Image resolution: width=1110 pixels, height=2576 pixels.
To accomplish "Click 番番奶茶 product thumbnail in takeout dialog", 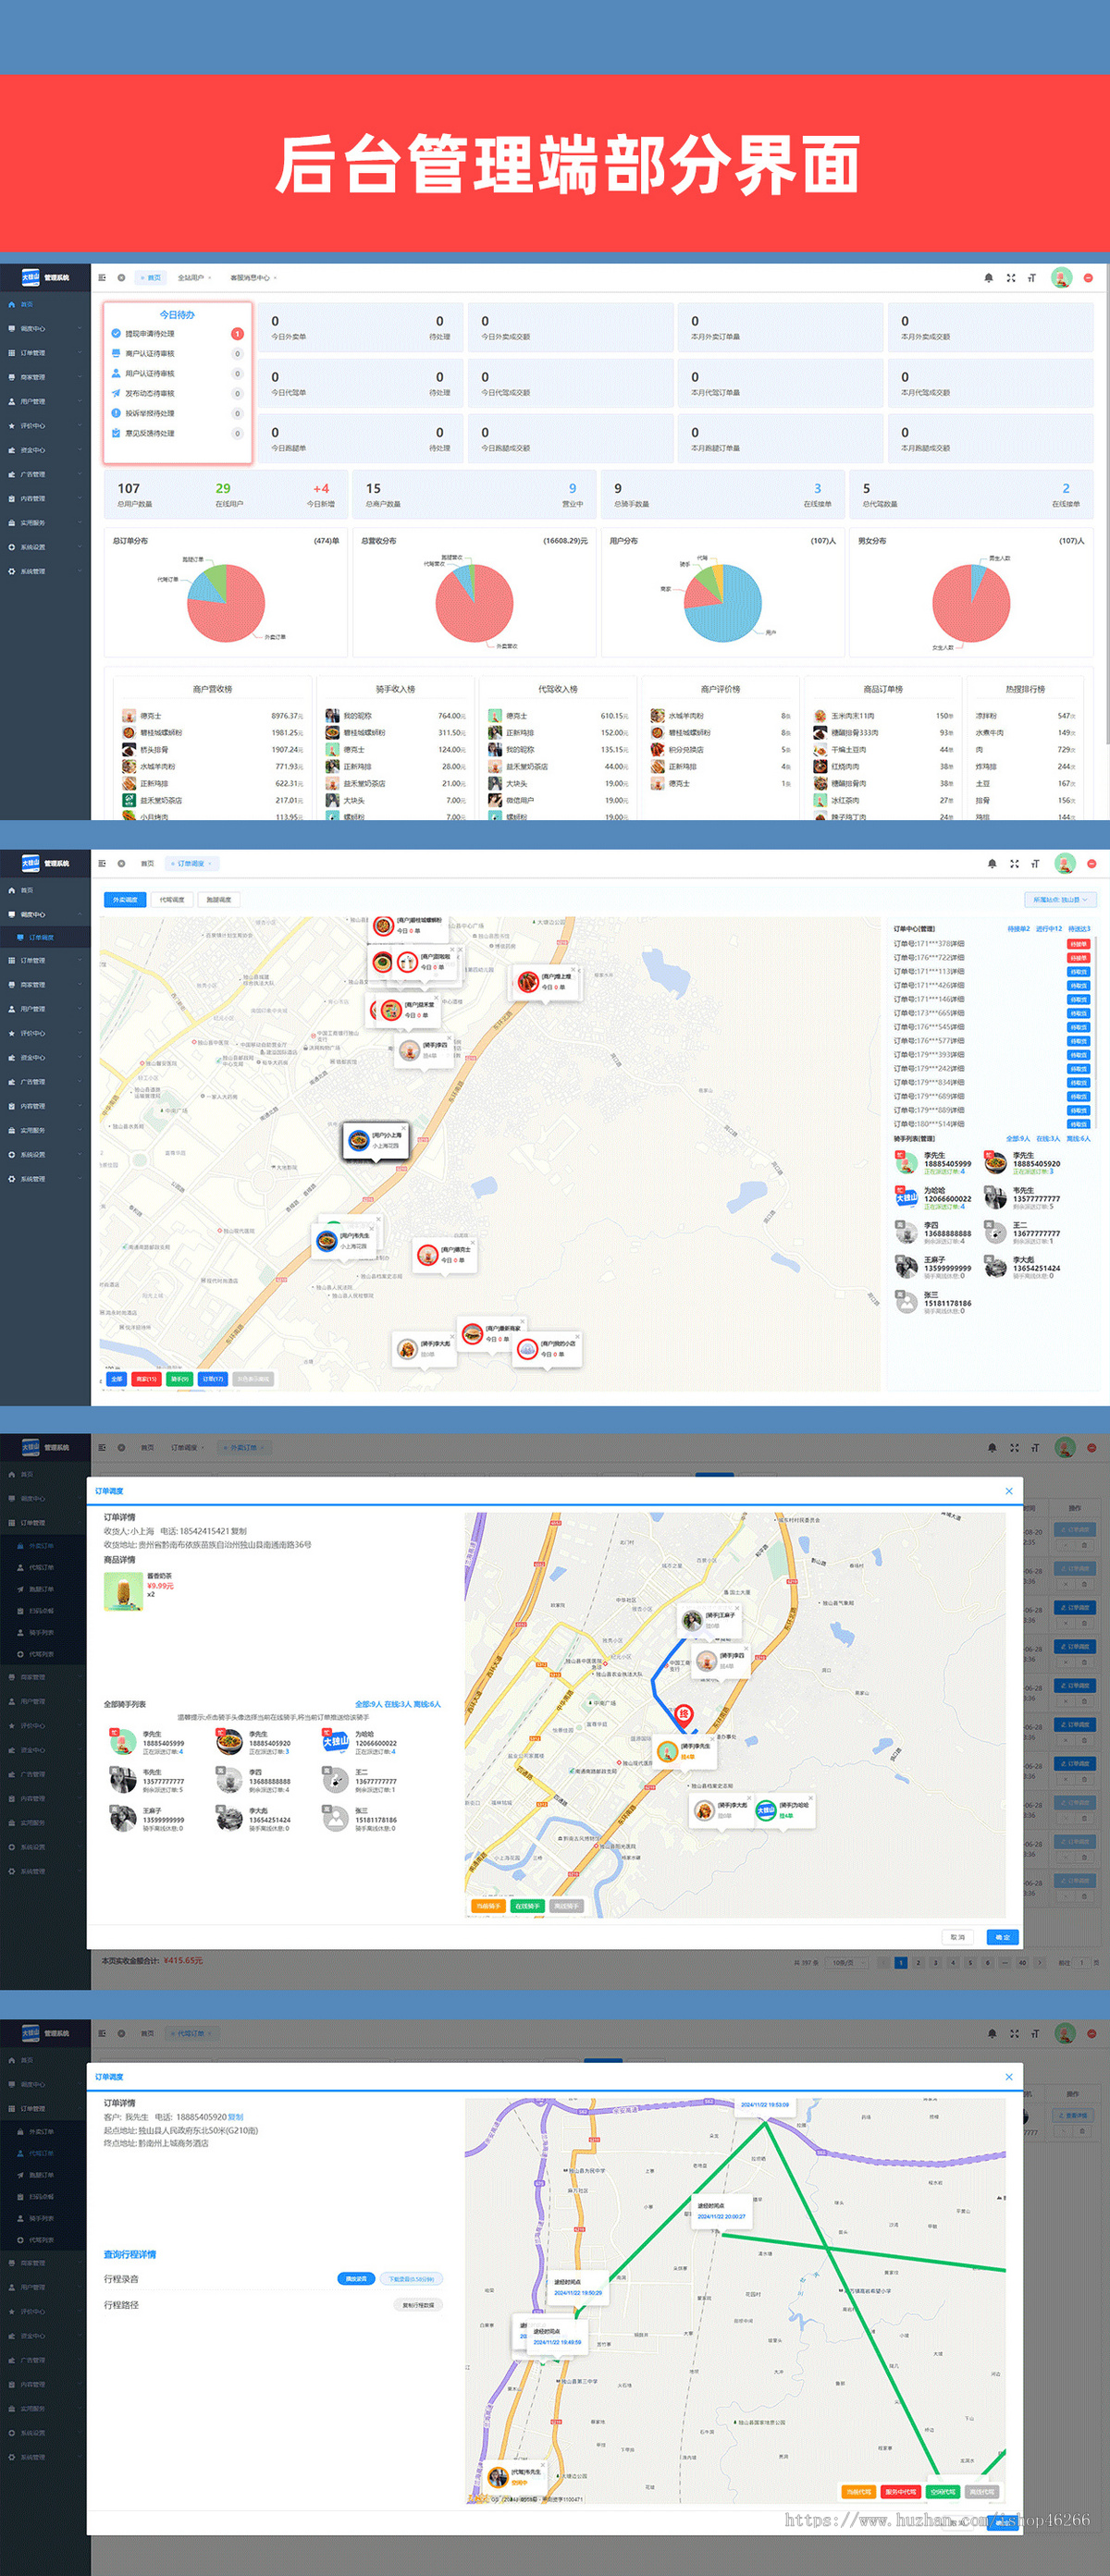I will point(123,1591).
